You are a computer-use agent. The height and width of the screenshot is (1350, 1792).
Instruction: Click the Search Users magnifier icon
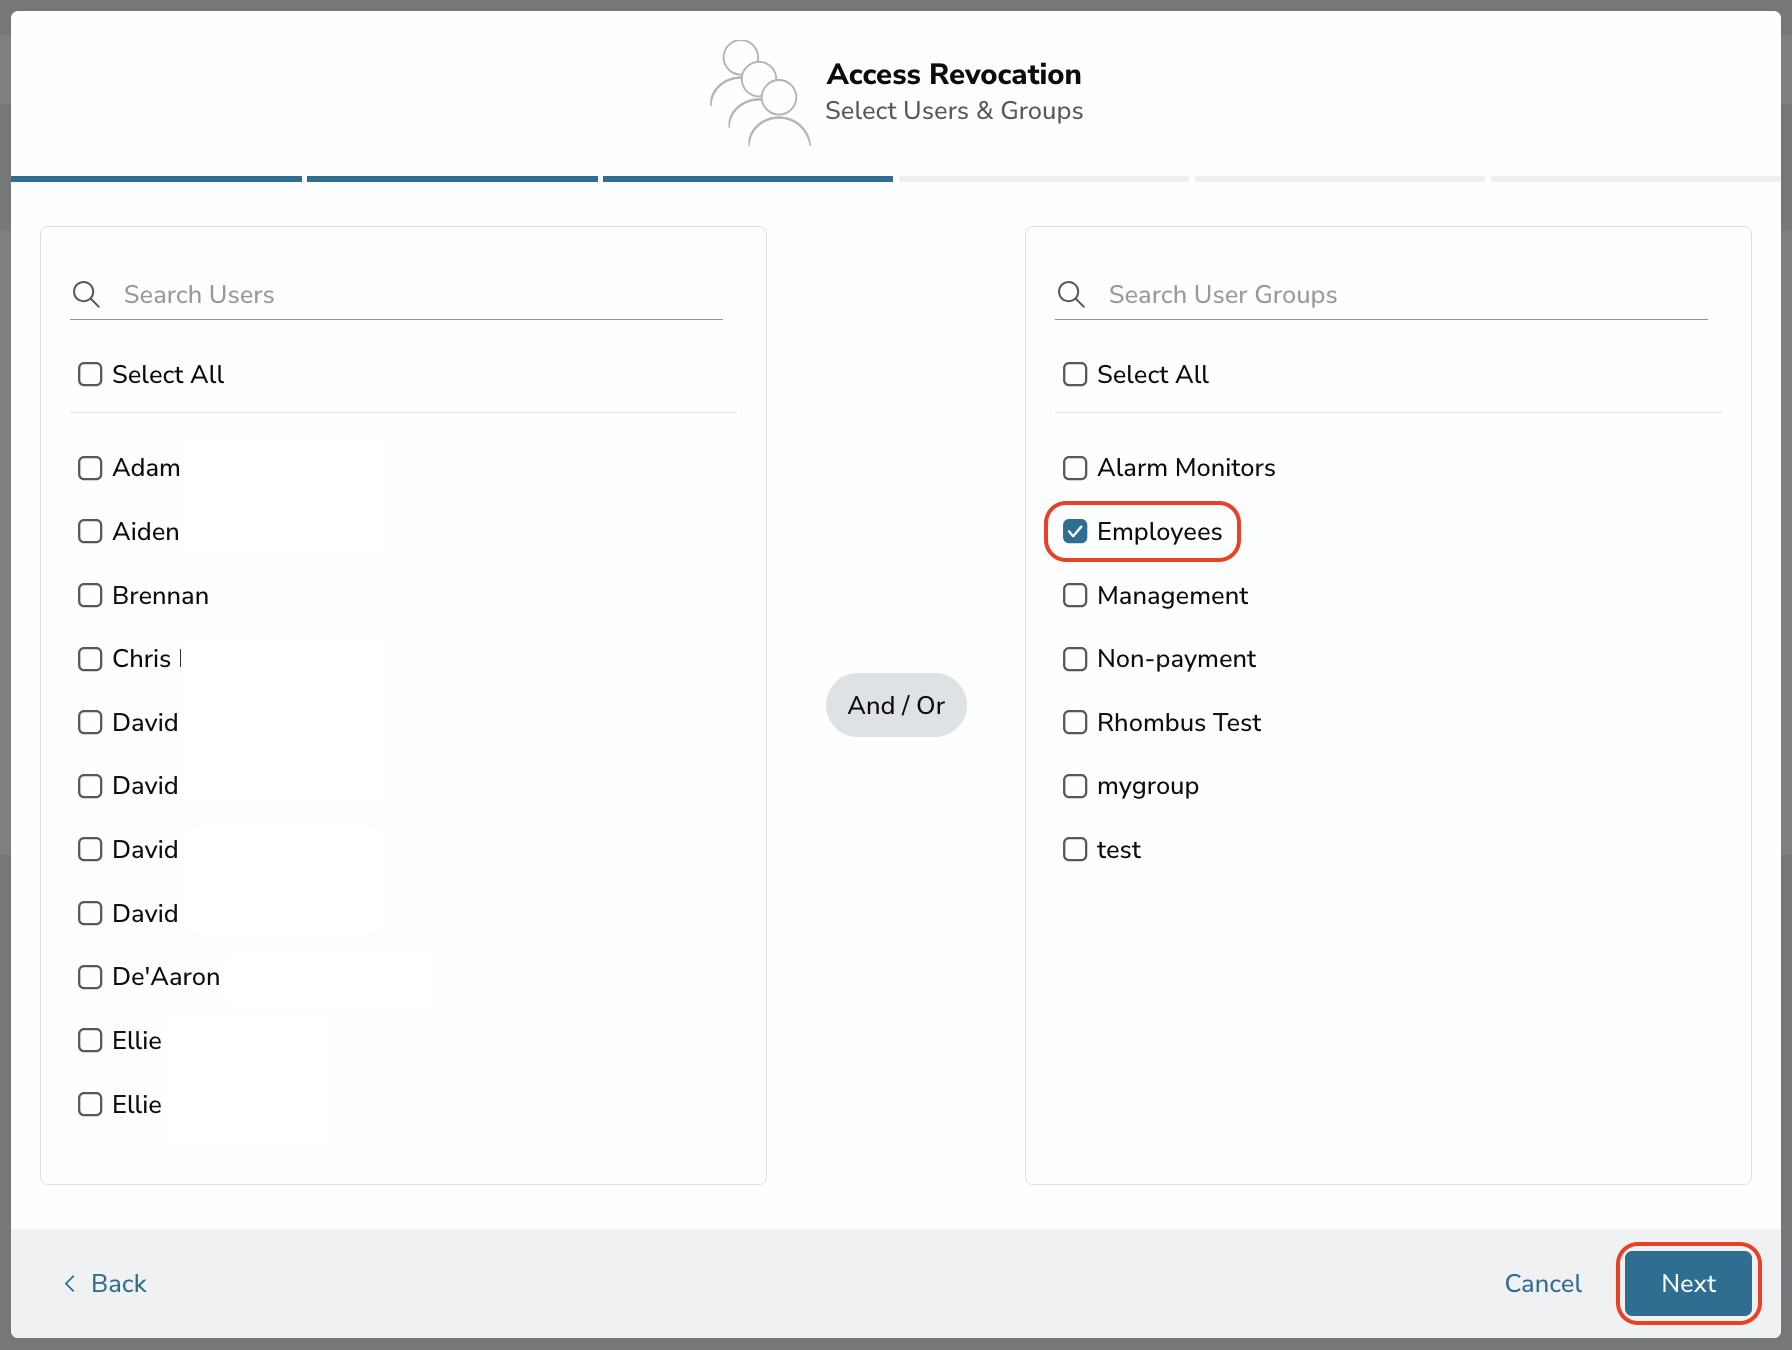(x=87, y=294)
